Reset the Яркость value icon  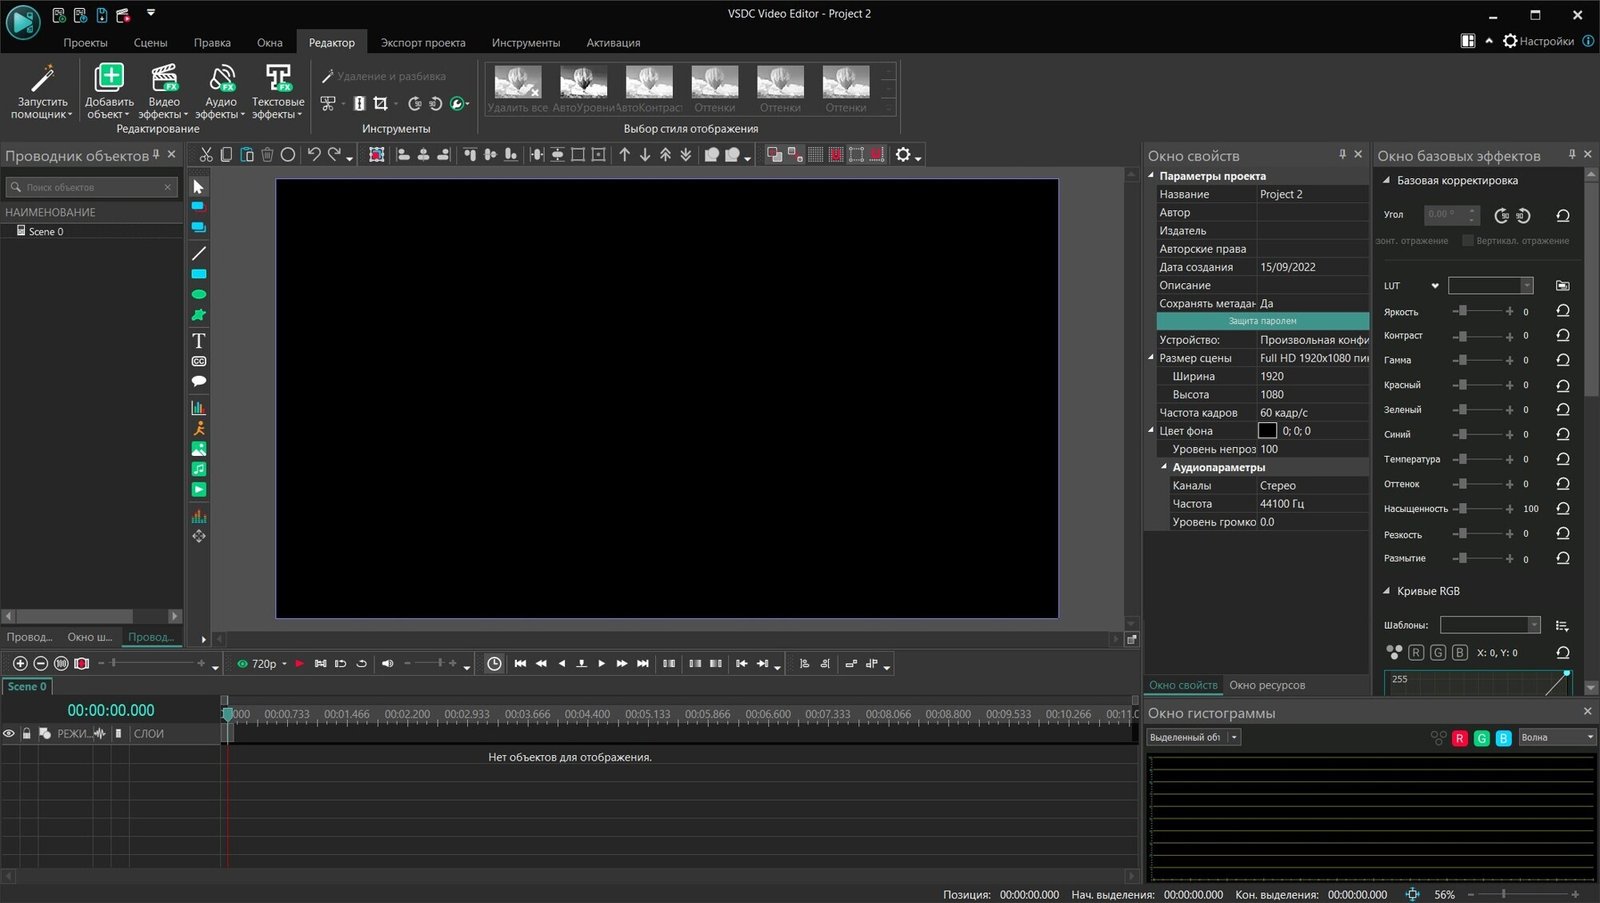[1563, 311]
